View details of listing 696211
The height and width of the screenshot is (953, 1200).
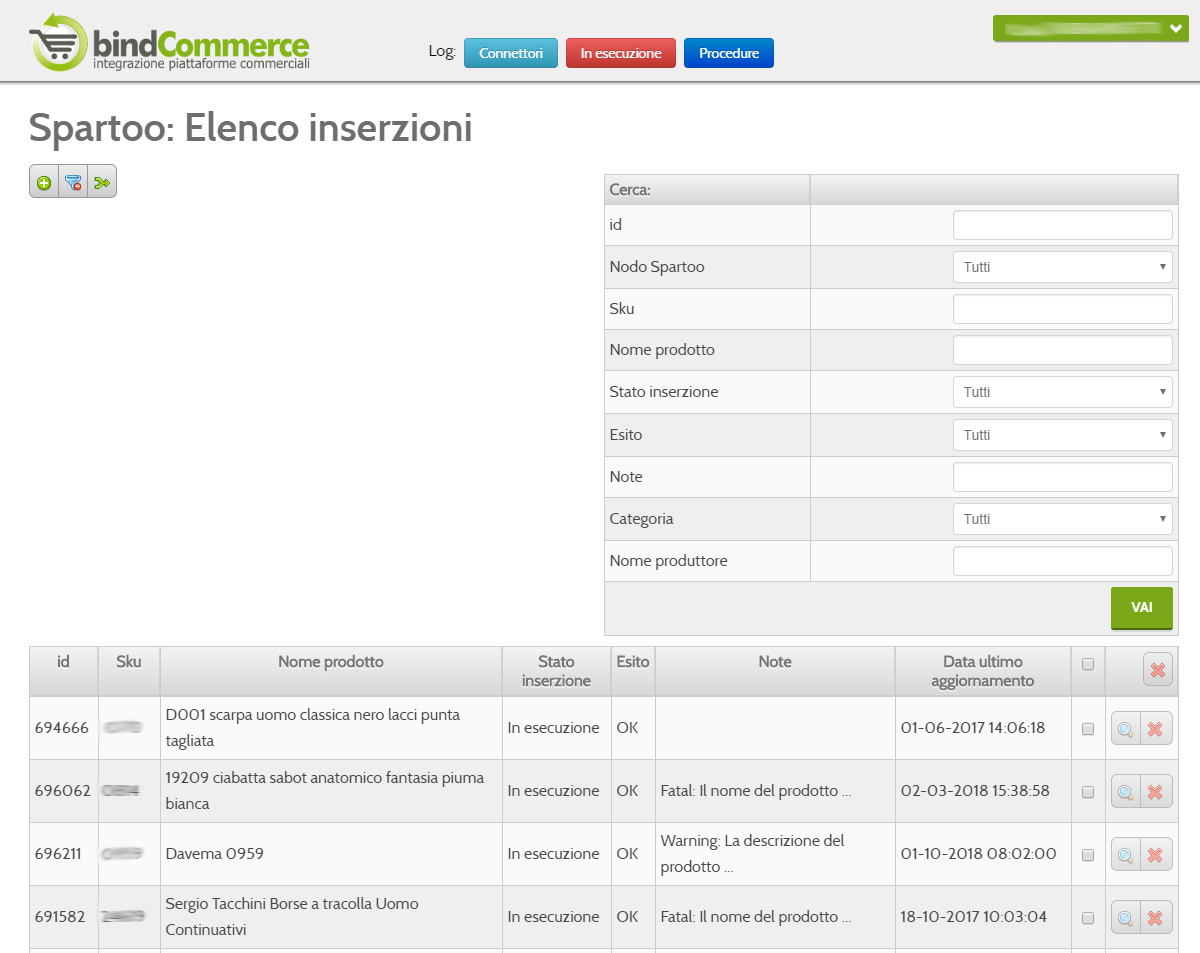point(1126,855)
